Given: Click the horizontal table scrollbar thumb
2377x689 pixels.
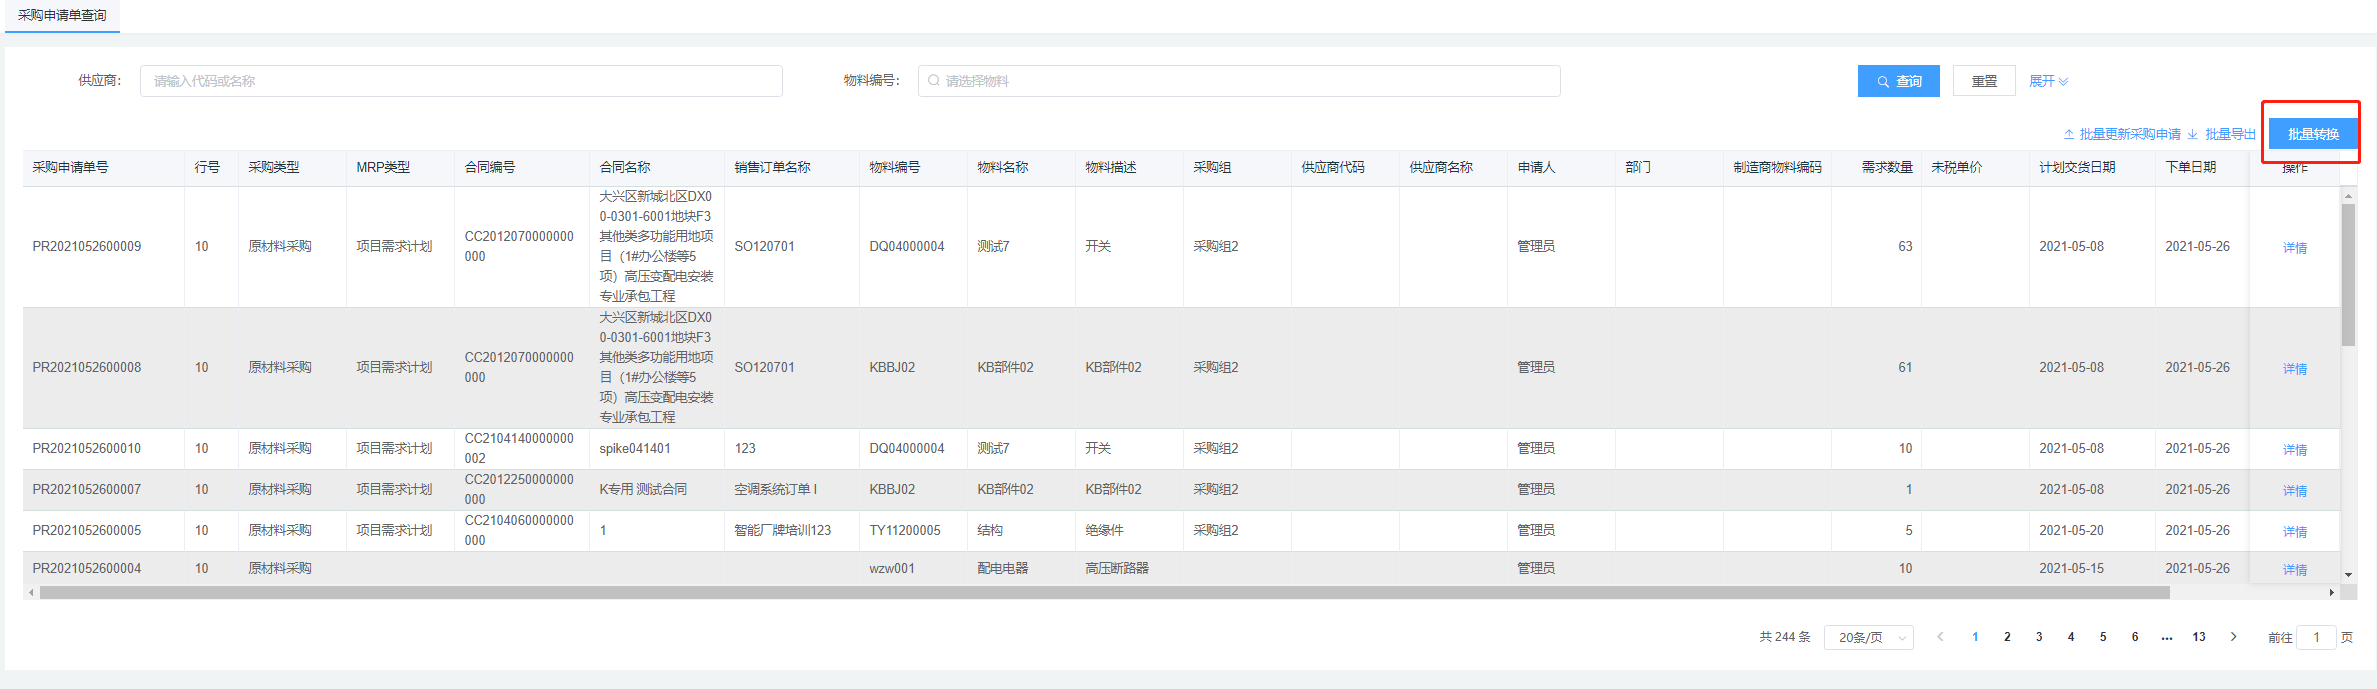Looking at the screenshot, I should coord(1100,593).
